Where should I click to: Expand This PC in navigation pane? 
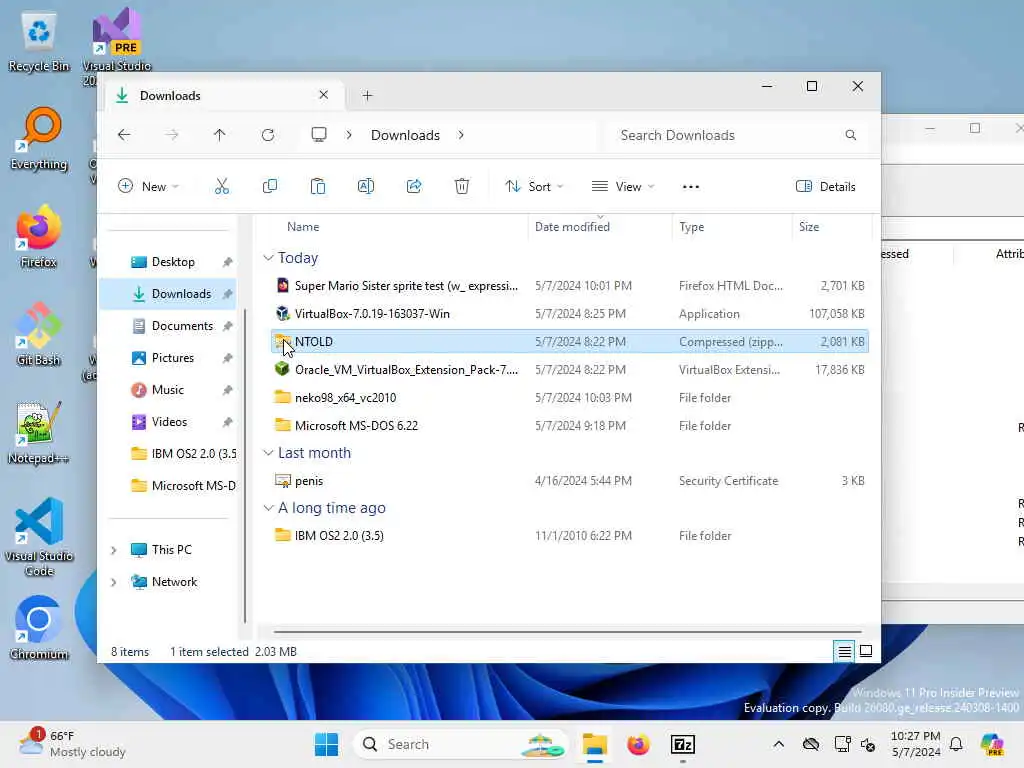[x=114, y=551]
